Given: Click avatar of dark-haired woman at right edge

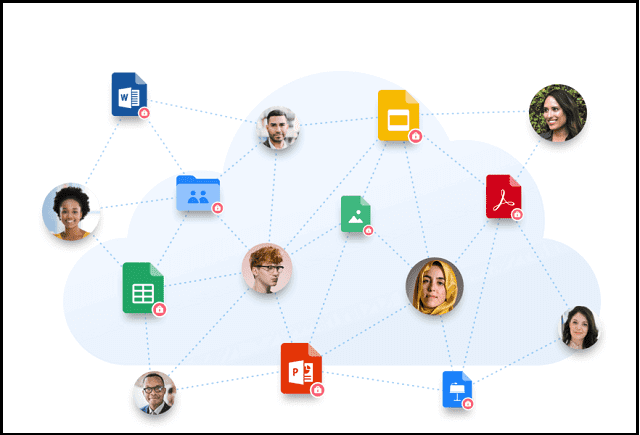Looking at the screenshot, I should [579, 328].
